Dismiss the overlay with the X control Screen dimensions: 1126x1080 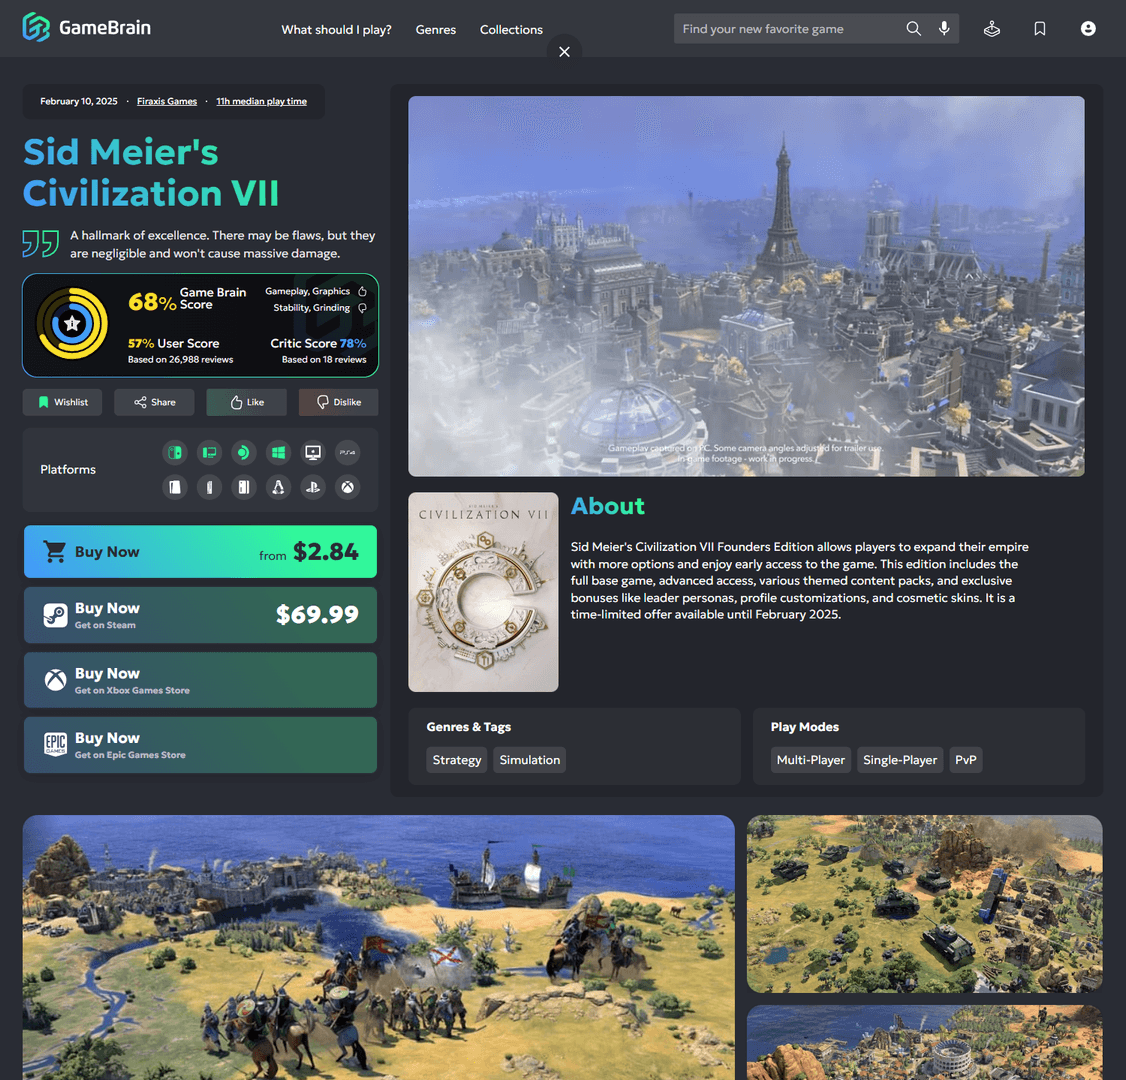564,50
